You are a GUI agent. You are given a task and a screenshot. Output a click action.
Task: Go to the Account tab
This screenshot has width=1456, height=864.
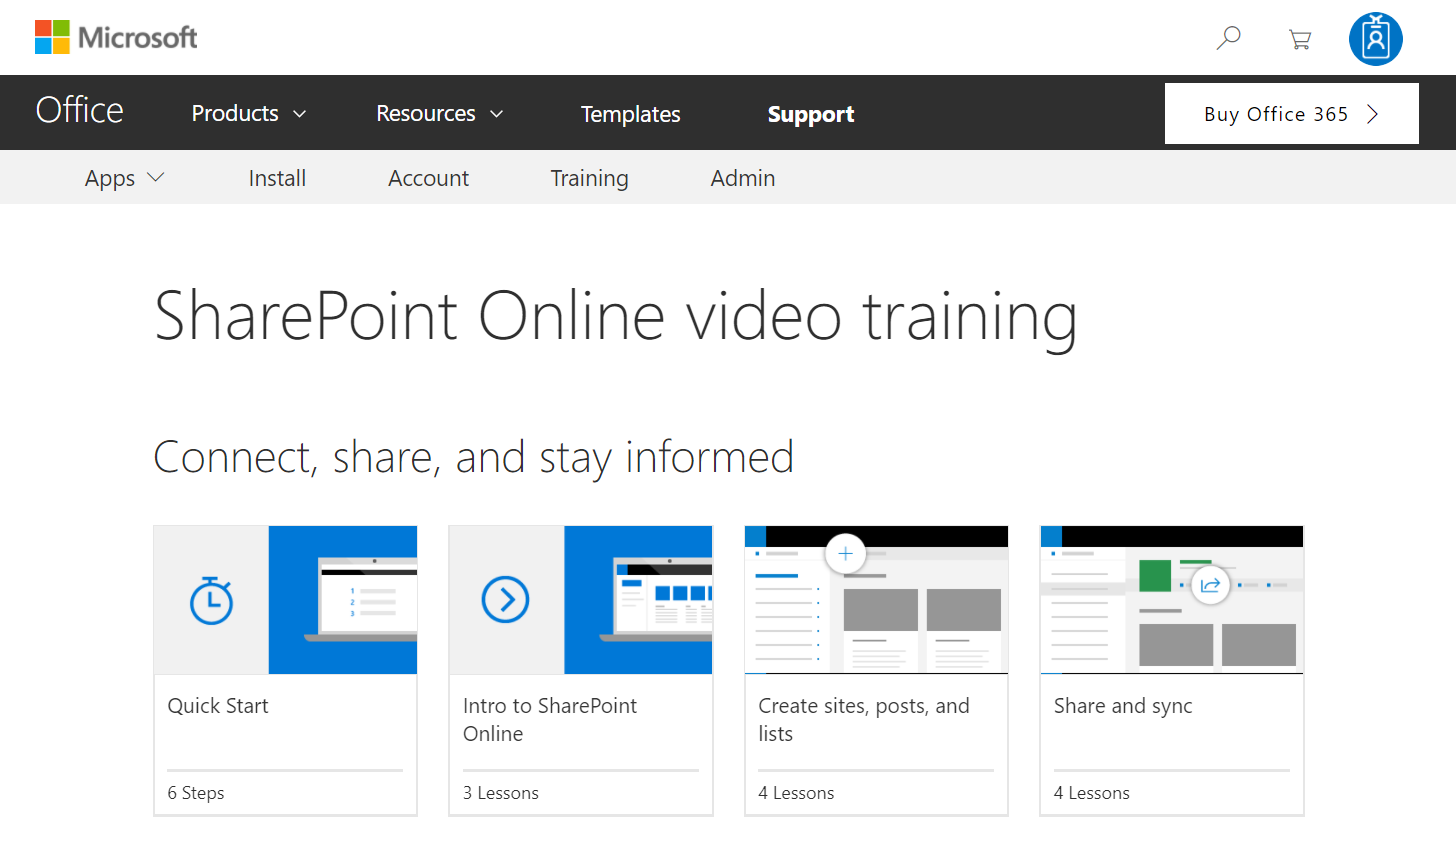coord(428,178)
